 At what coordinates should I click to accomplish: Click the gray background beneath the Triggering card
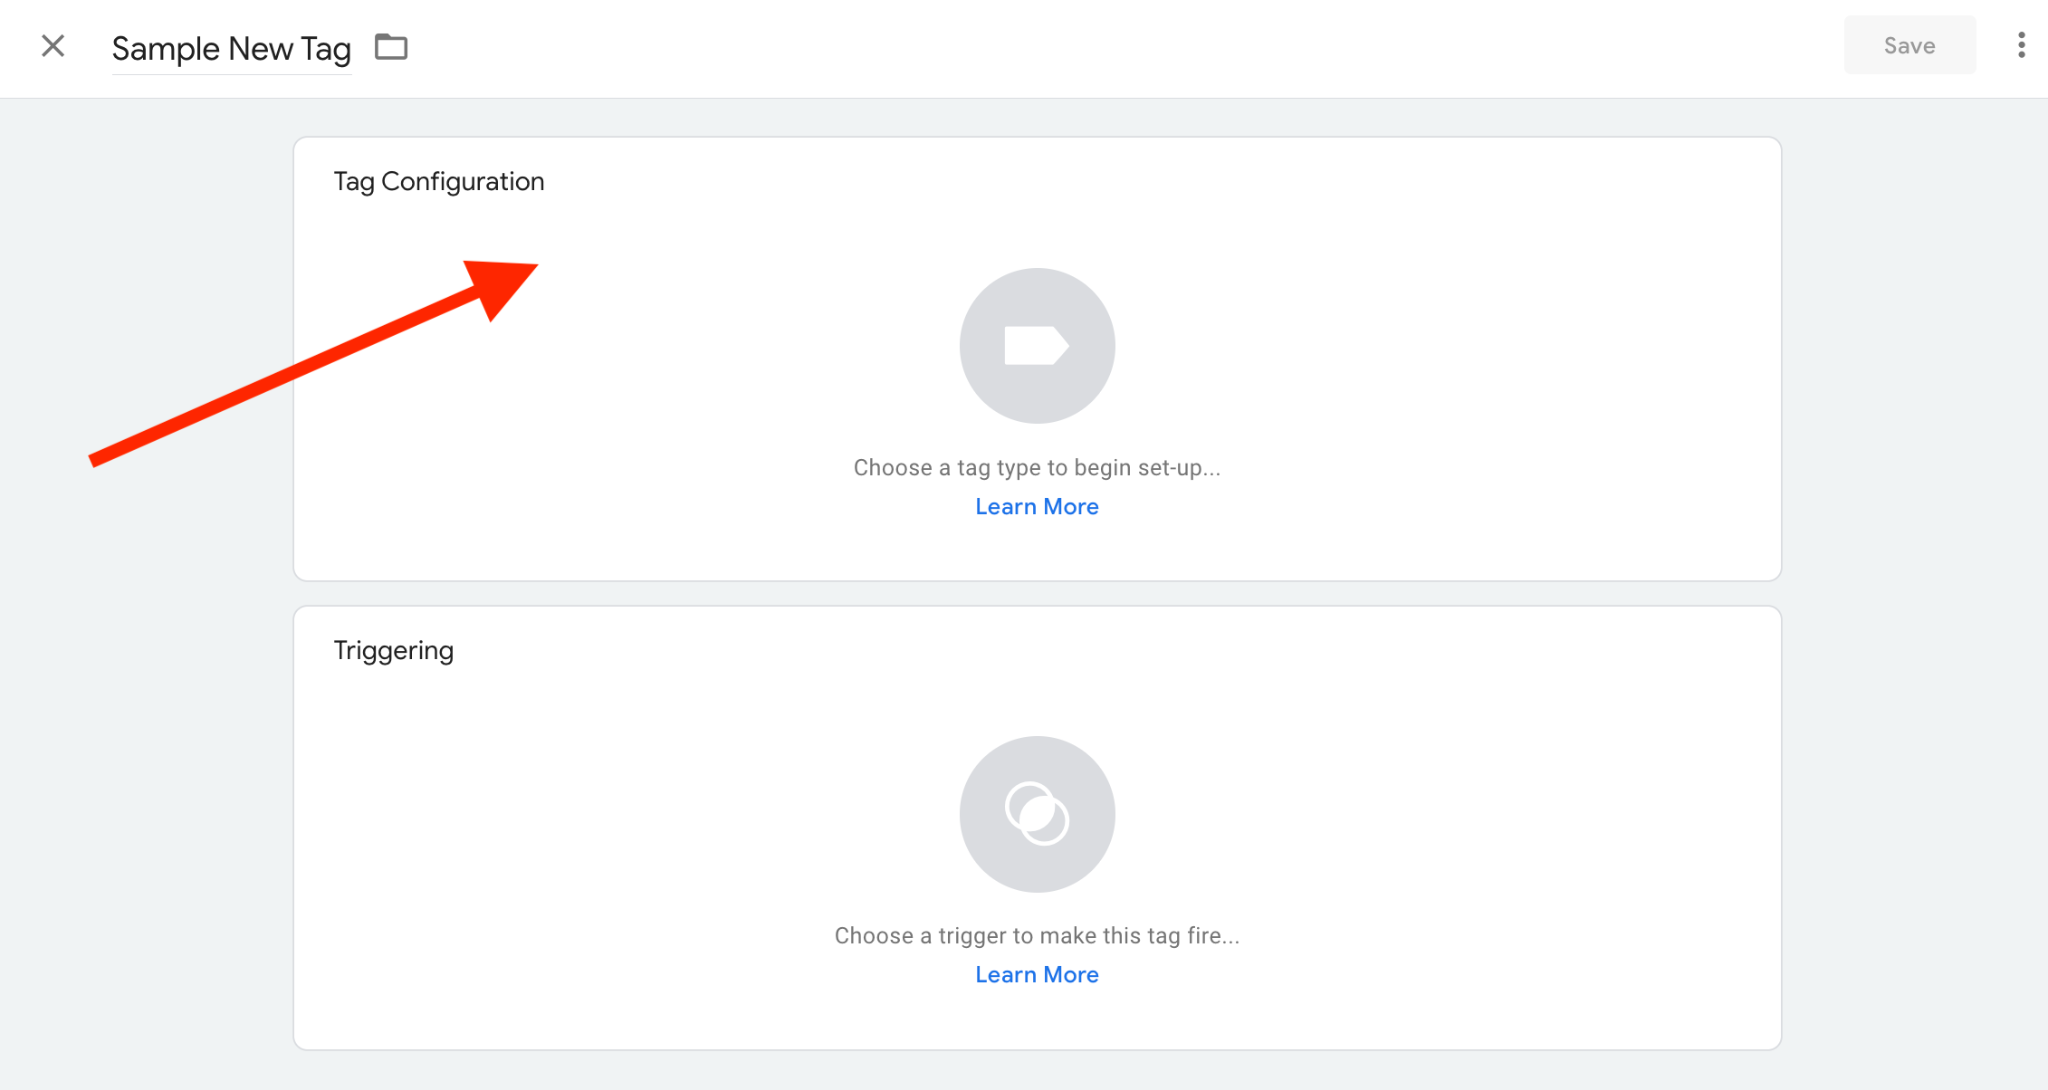[x=1037, y=1070]
